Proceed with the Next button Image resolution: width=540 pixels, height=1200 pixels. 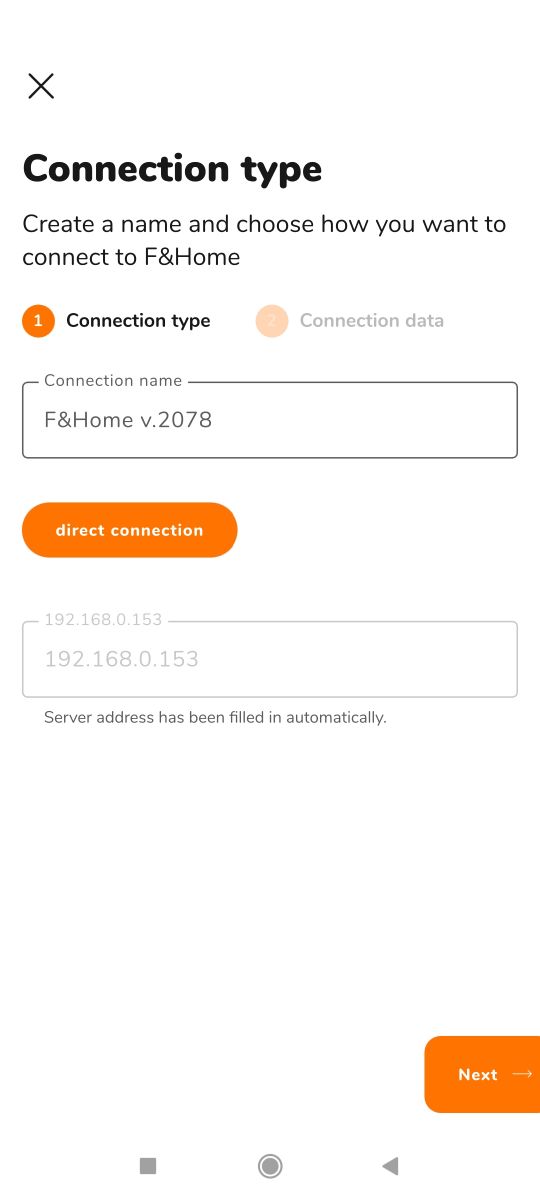482,1074
